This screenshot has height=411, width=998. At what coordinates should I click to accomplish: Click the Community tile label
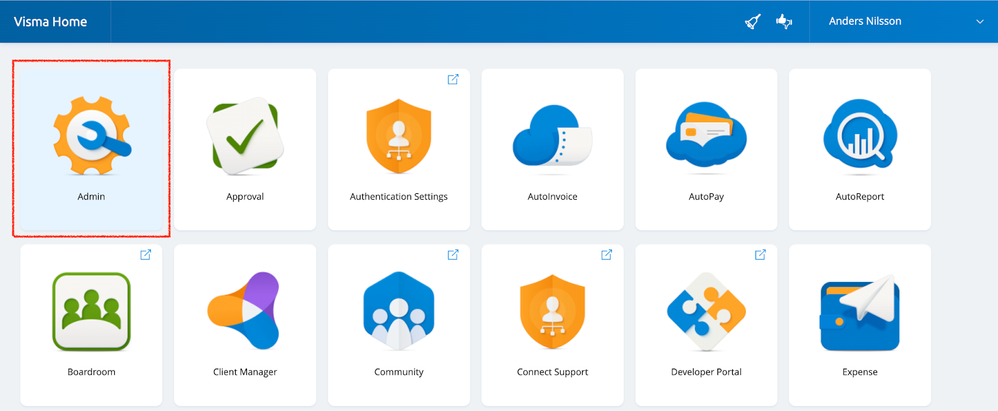coord(398,372)
